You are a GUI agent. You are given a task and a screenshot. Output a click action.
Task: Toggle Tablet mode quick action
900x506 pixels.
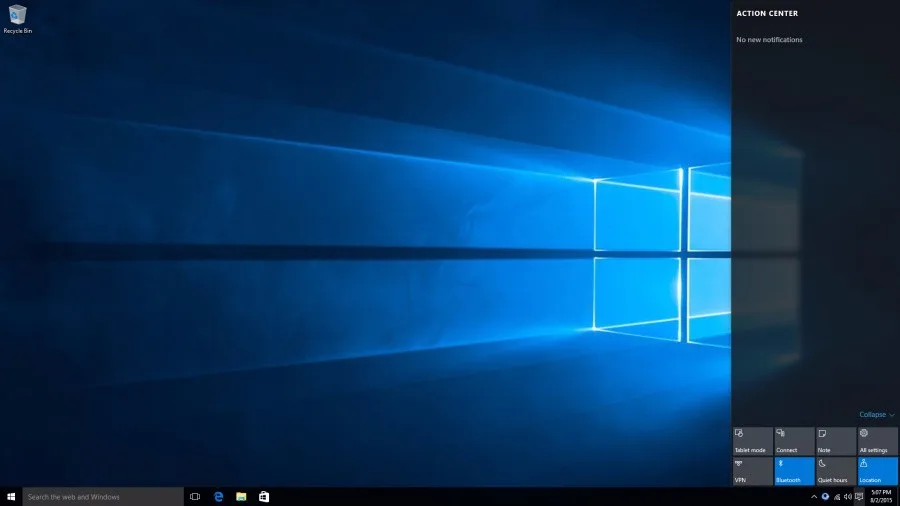[752, 441]
